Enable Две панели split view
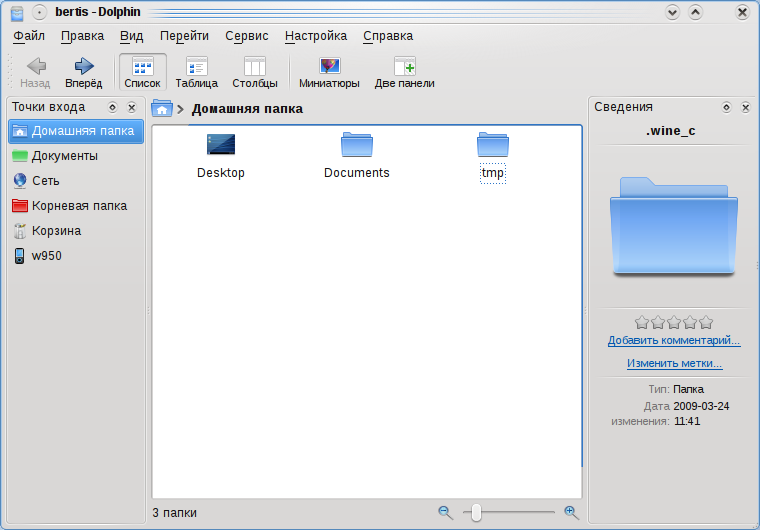This screenshot has width=760, height=530. click(404, 72)
